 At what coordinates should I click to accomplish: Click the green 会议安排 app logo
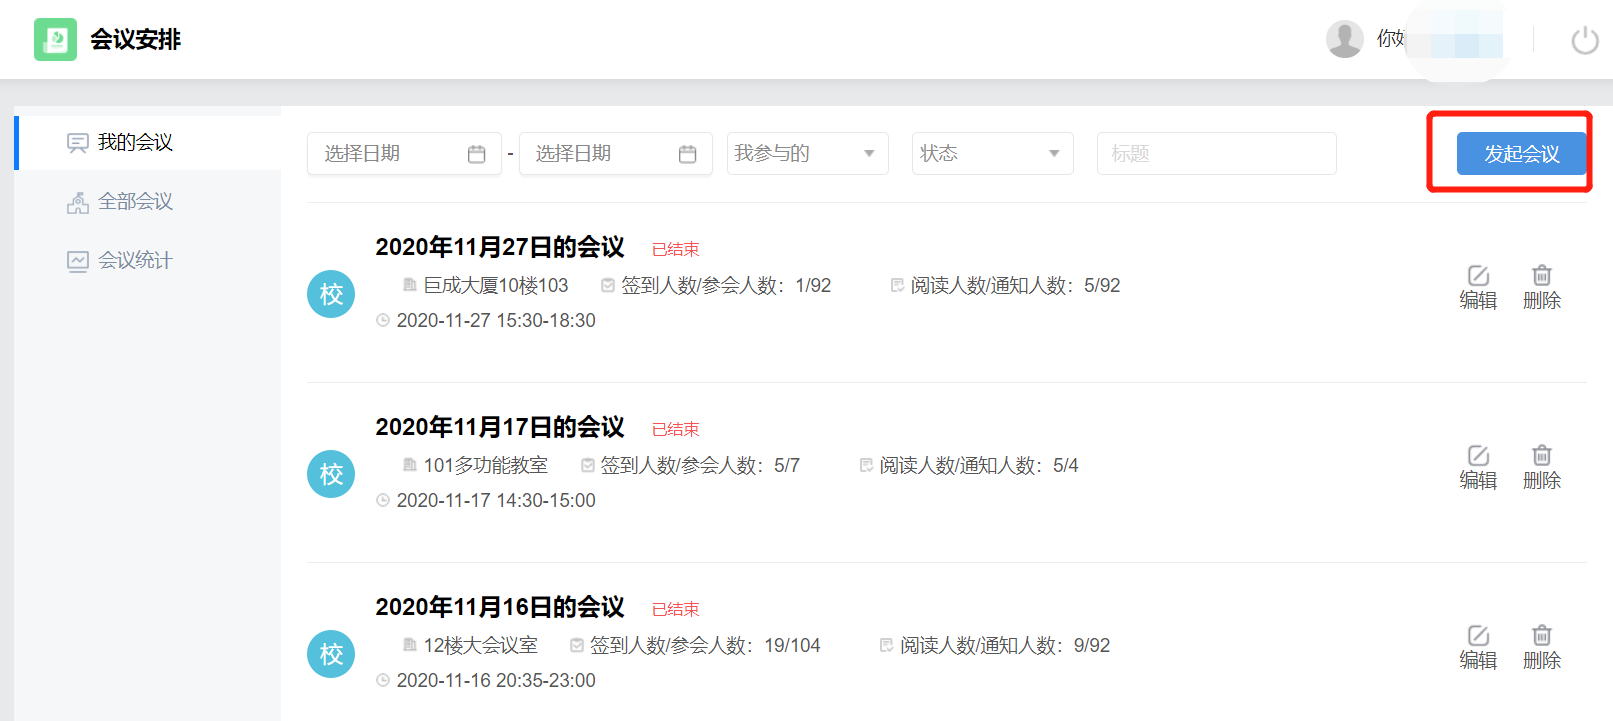point(55,40)
